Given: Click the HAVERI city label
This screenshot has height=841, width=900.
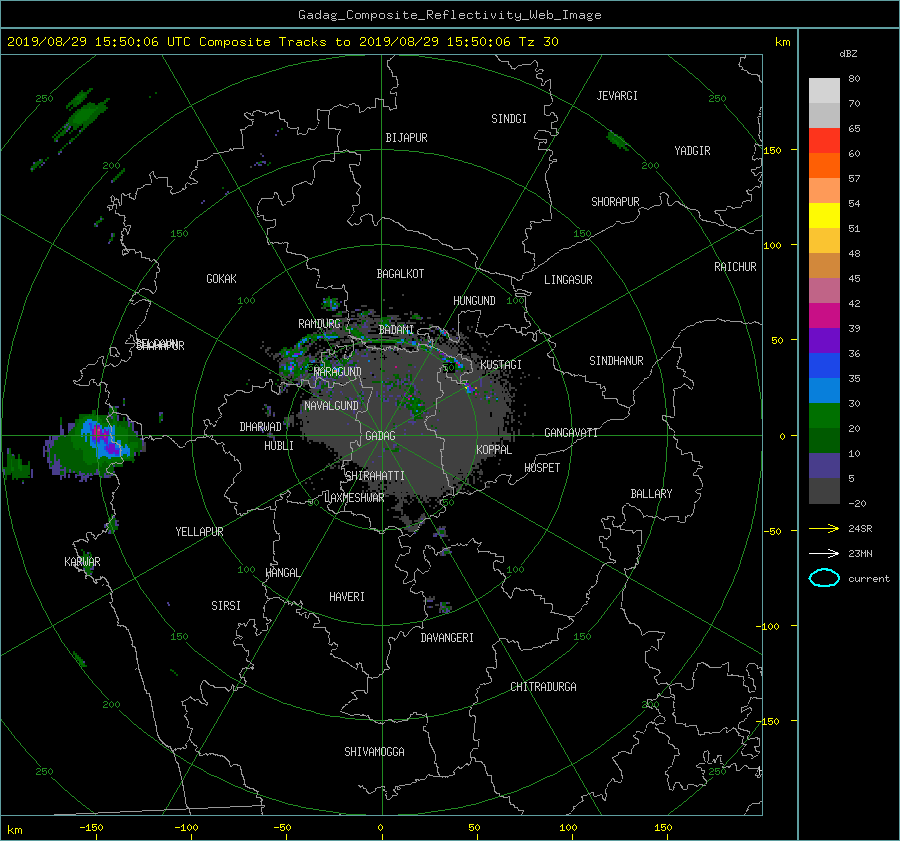Looking at the screenshot, I should [x=347, y=596].
